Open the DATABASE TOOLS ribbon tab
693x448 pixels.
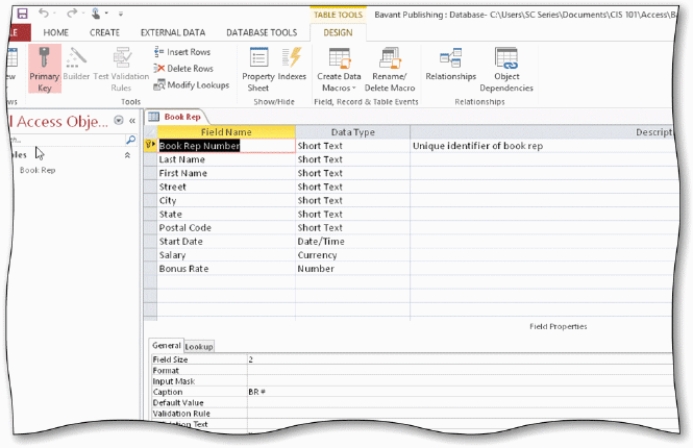[262, 33]
